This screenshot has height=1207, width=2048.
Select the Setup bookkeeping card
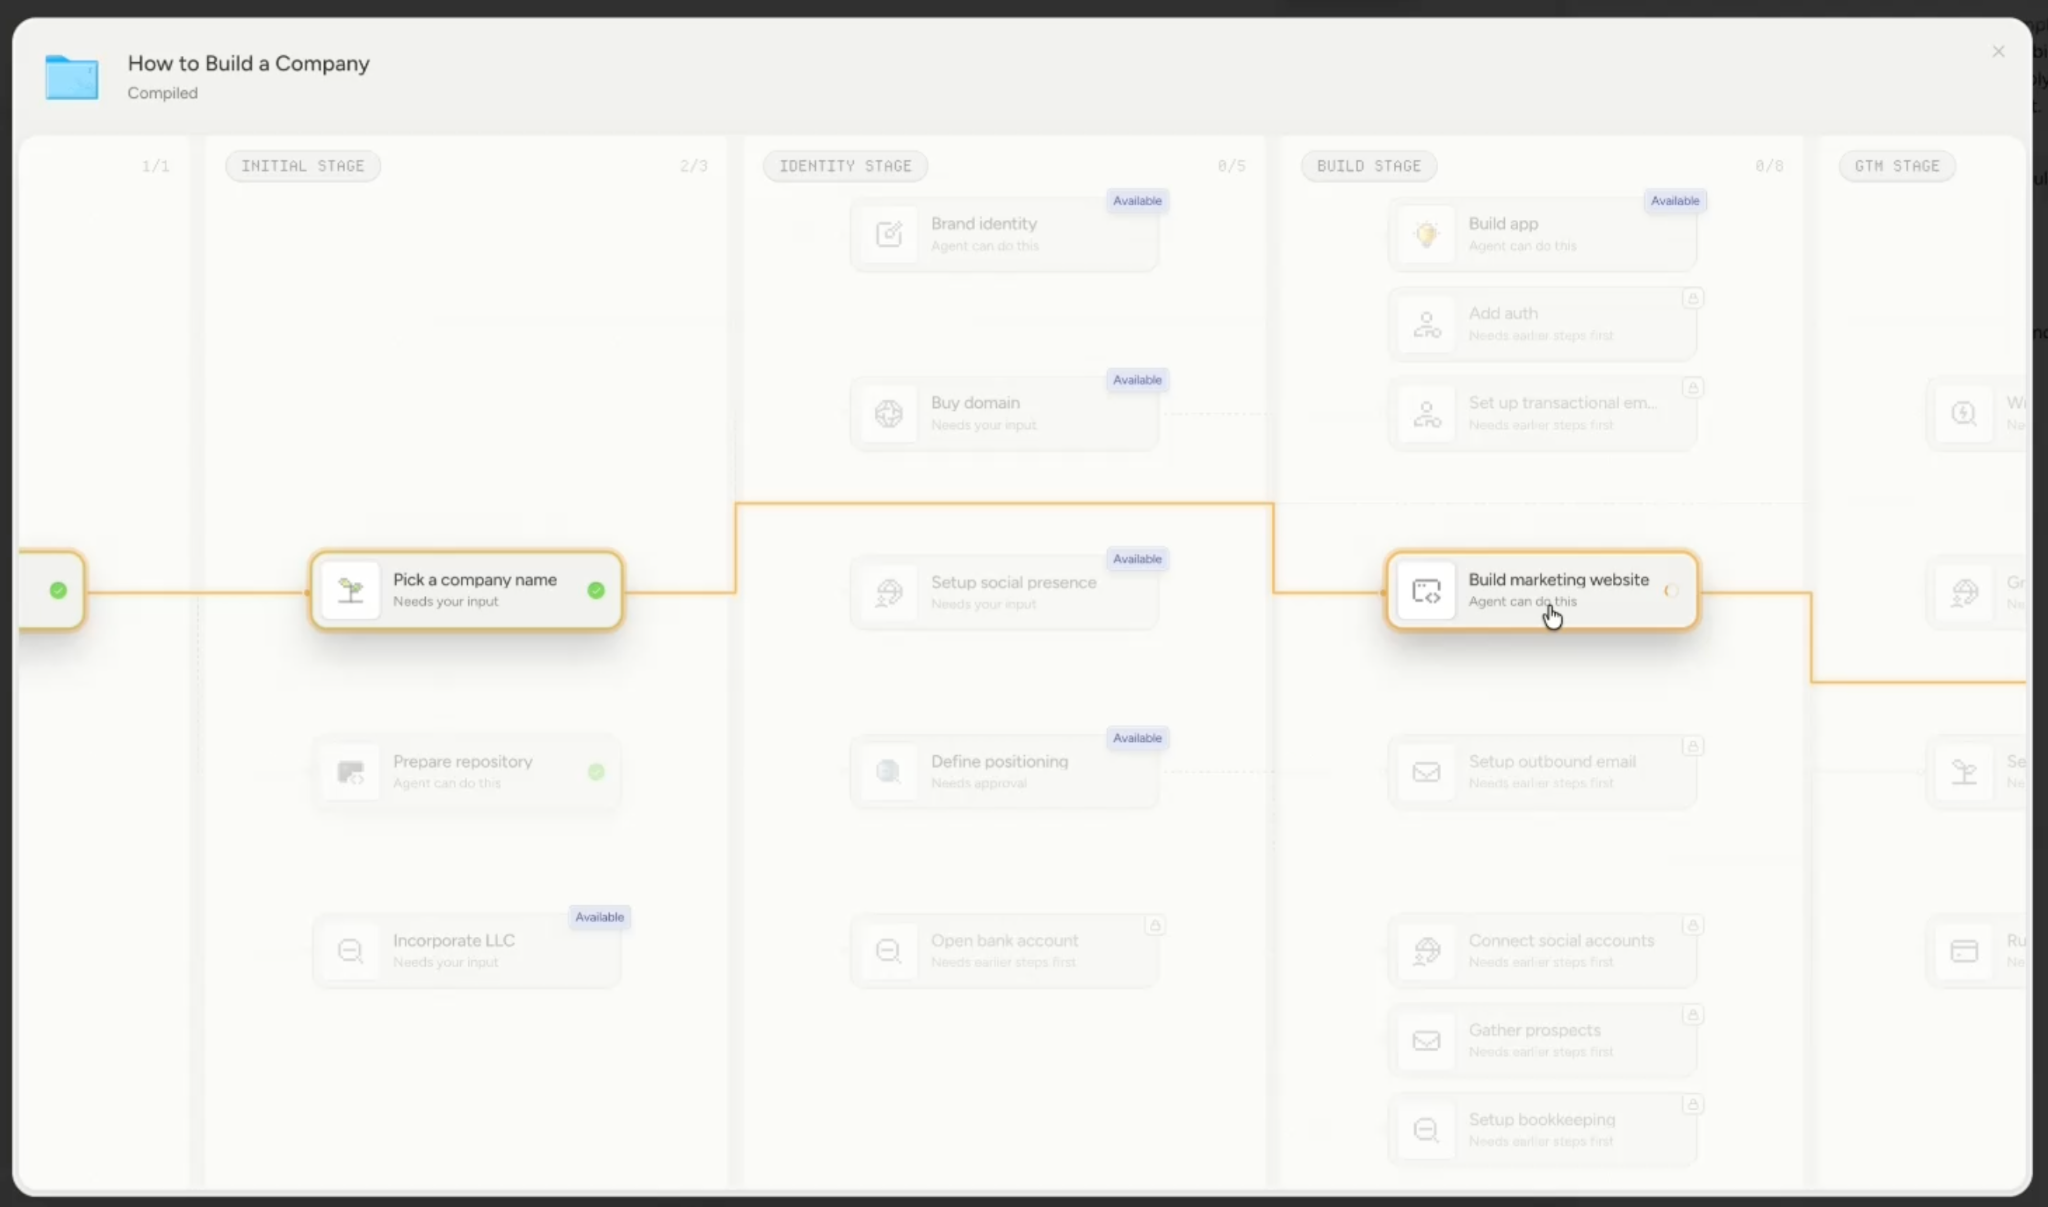(1542, 1129)
